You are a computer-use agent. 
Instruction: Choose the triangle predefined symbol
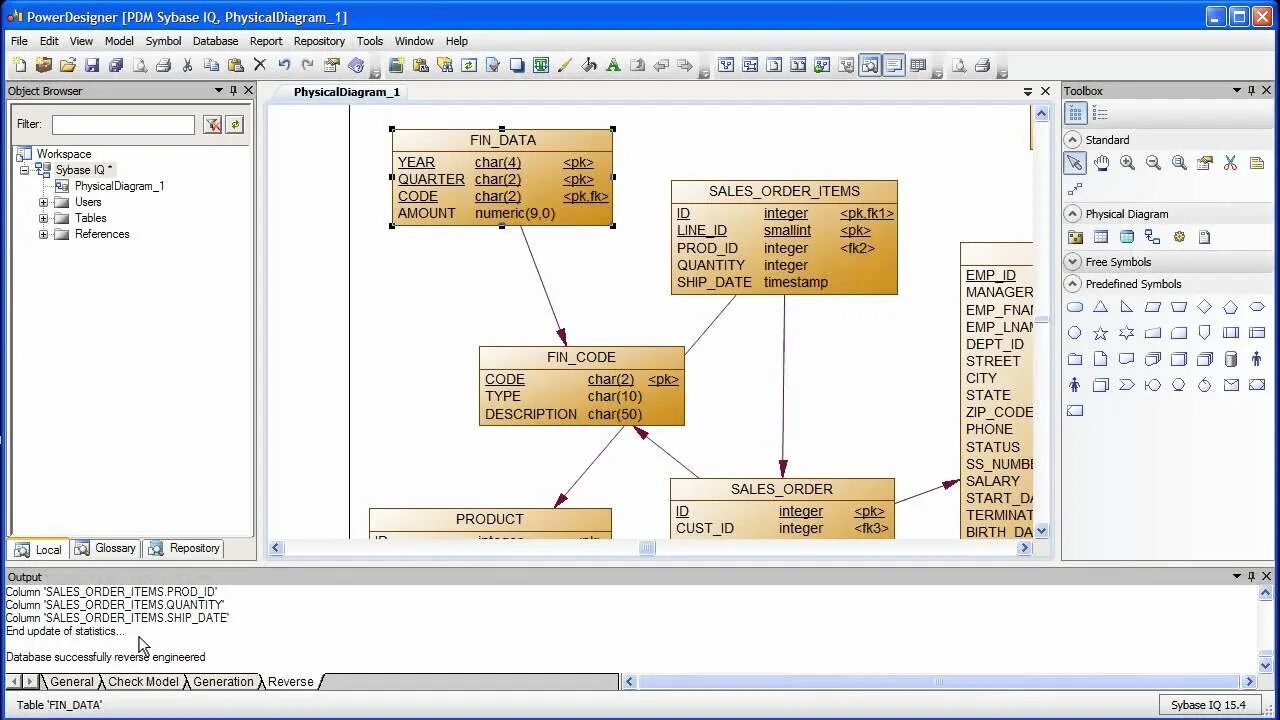1101,307
